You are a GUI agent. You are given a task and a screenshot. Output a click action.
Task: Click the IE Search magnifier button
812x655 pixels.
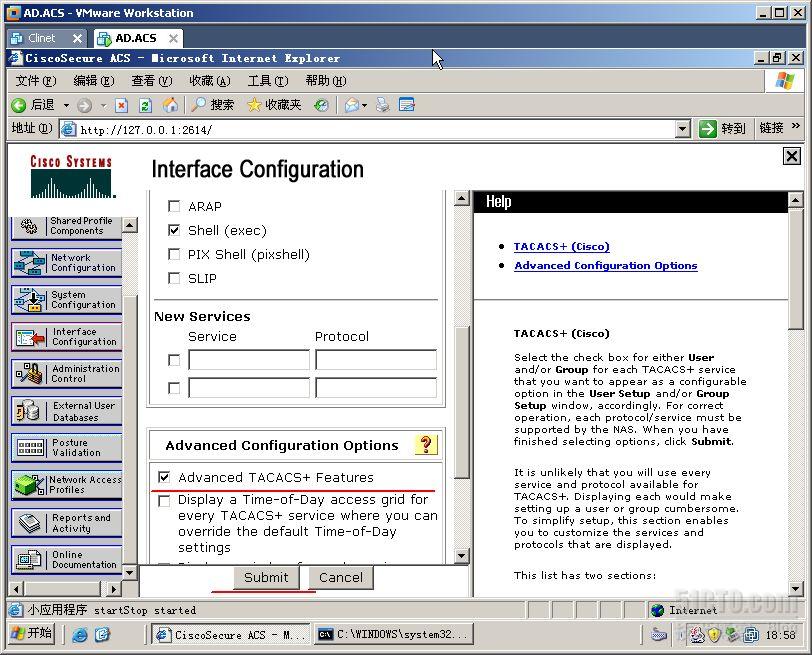coord(212,105)
